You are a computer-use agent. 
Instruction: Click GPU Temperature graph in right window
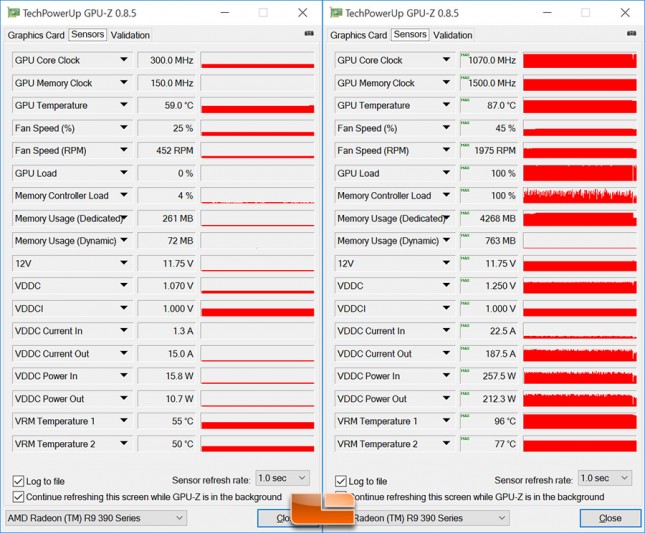tap(580, 105)
